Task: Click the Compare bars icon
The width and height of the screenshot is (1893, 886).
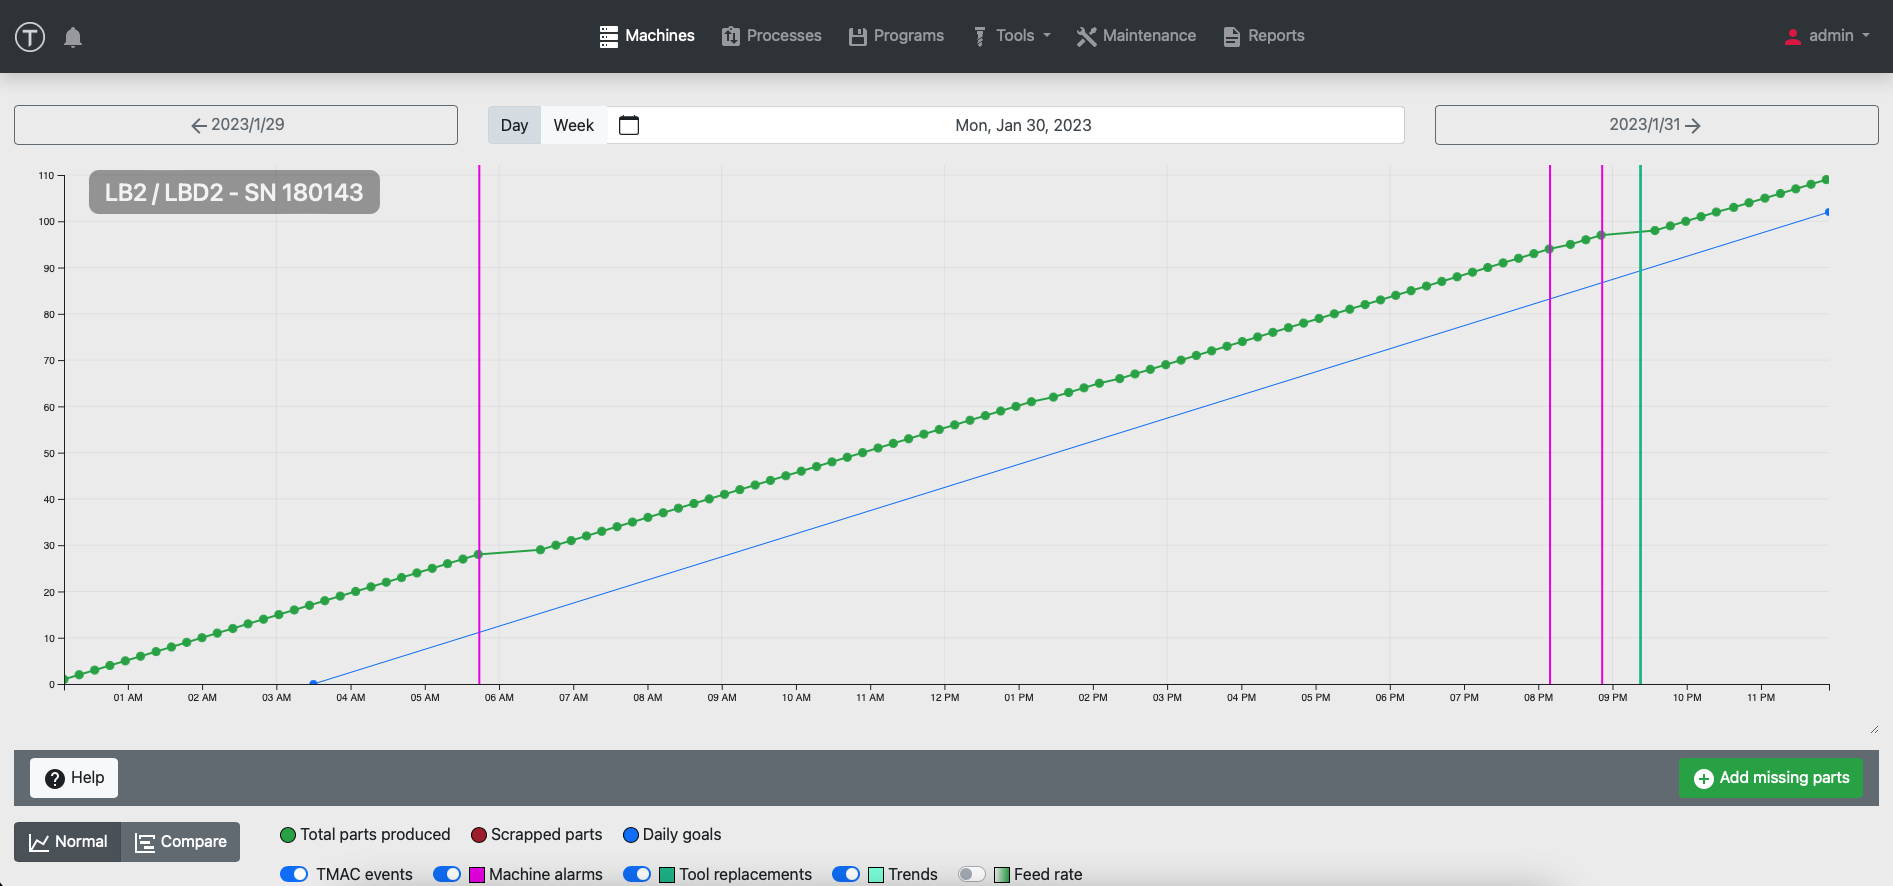Action: coord(145,842)
